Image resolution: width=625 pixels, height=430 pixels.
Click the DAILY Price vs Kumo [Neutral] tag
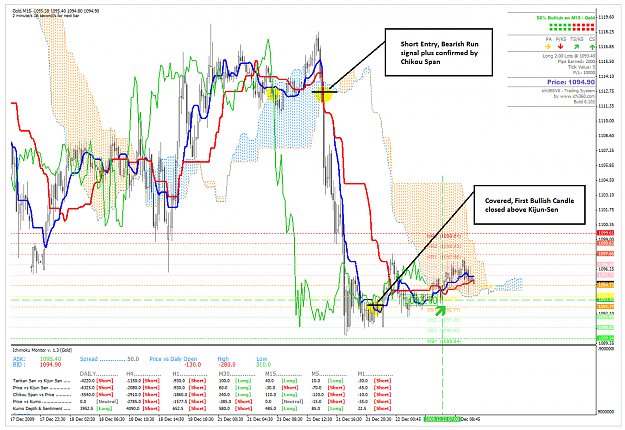105,401
